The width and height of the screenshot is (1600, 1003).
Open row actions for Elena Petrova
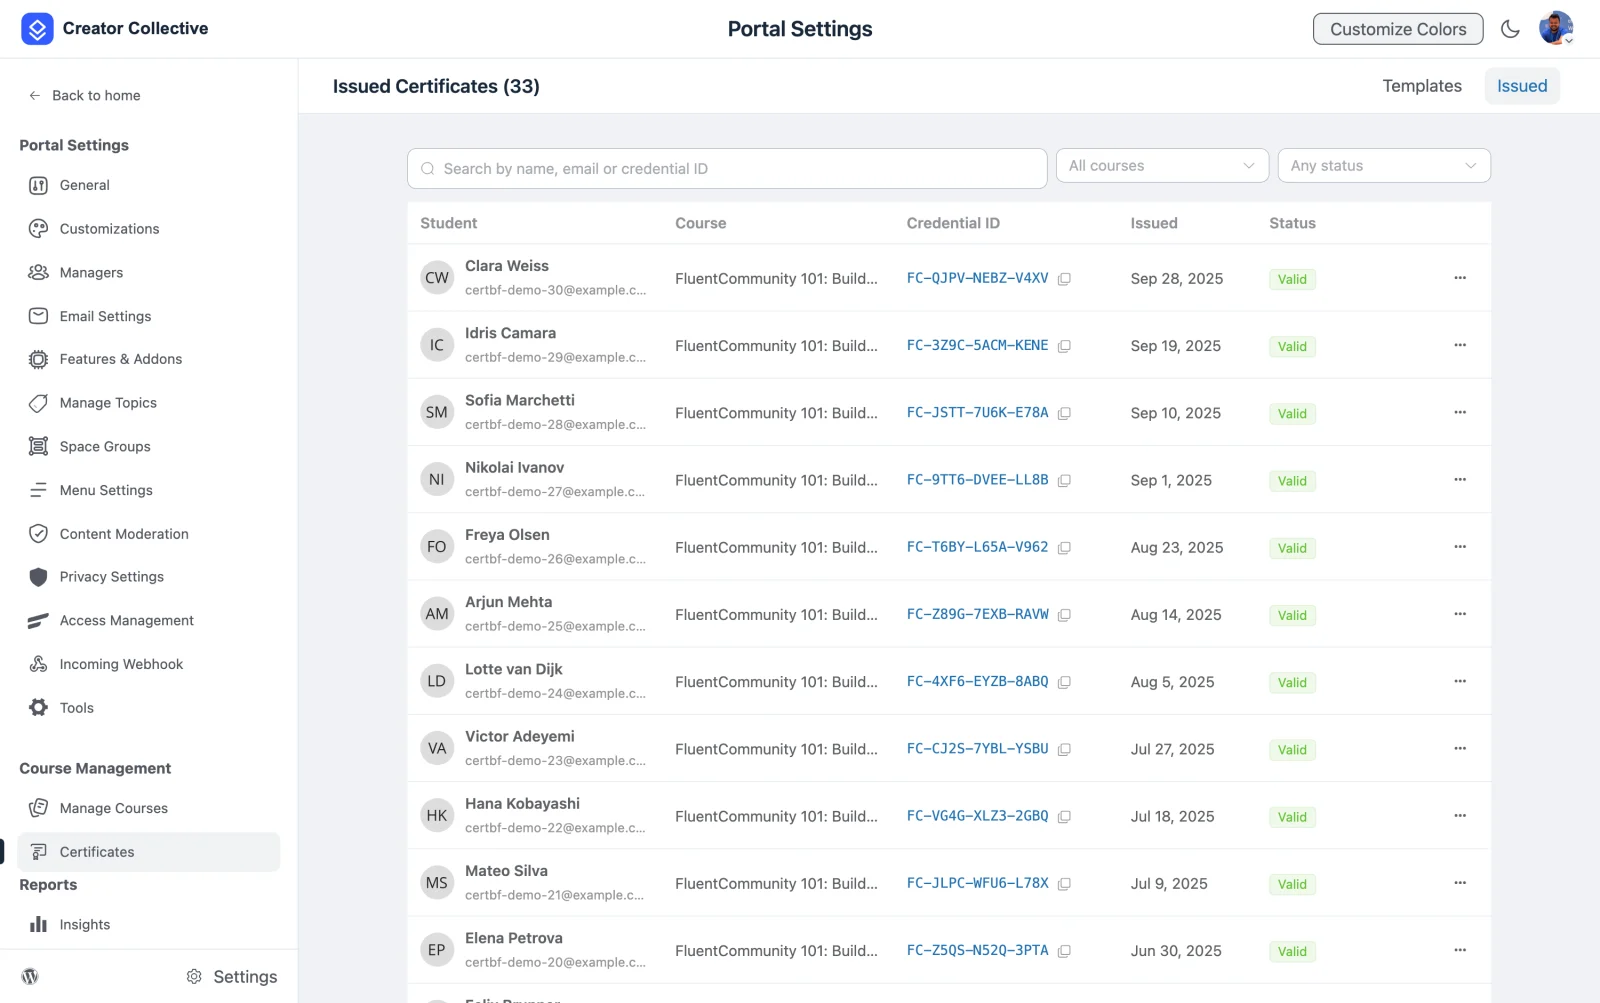click(1460, 950)
